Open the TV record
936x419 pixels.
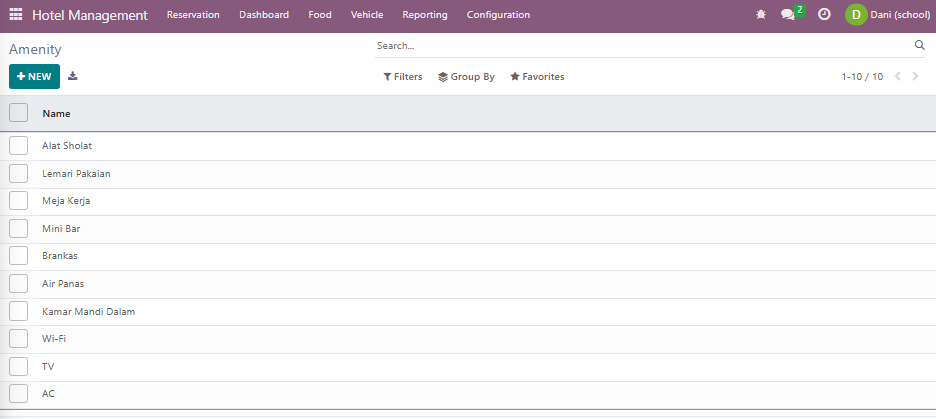48,366
